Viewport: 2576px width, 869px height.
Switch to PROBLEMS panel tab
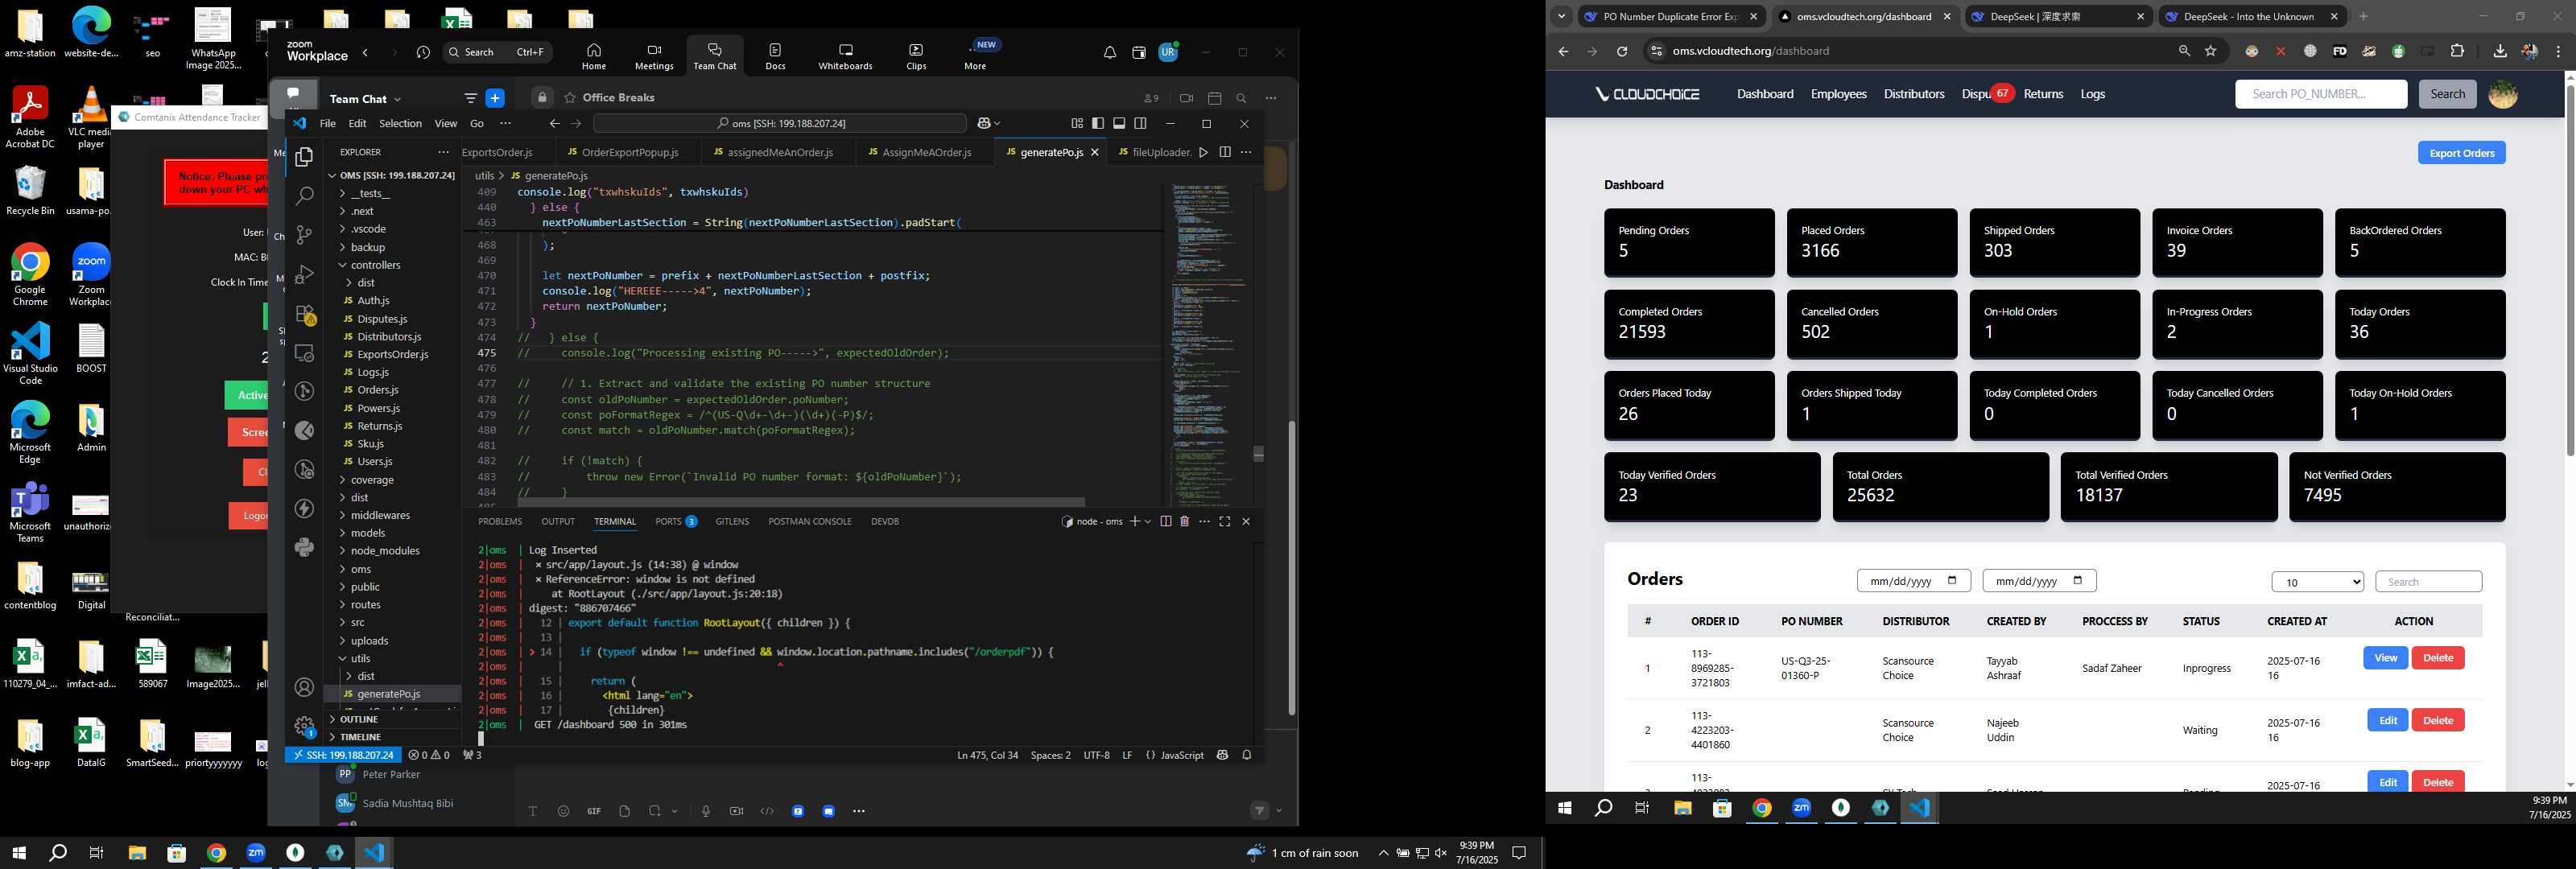click(500, 522)
